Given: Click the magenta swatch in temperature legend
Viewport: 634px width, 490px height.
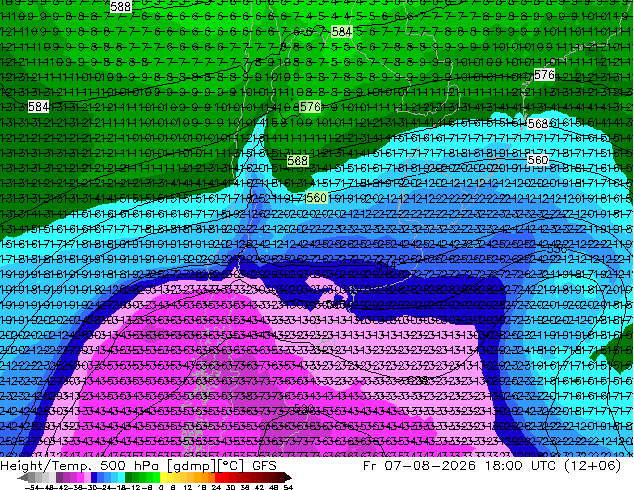Looking at the screenshot, I should point(80,478).
